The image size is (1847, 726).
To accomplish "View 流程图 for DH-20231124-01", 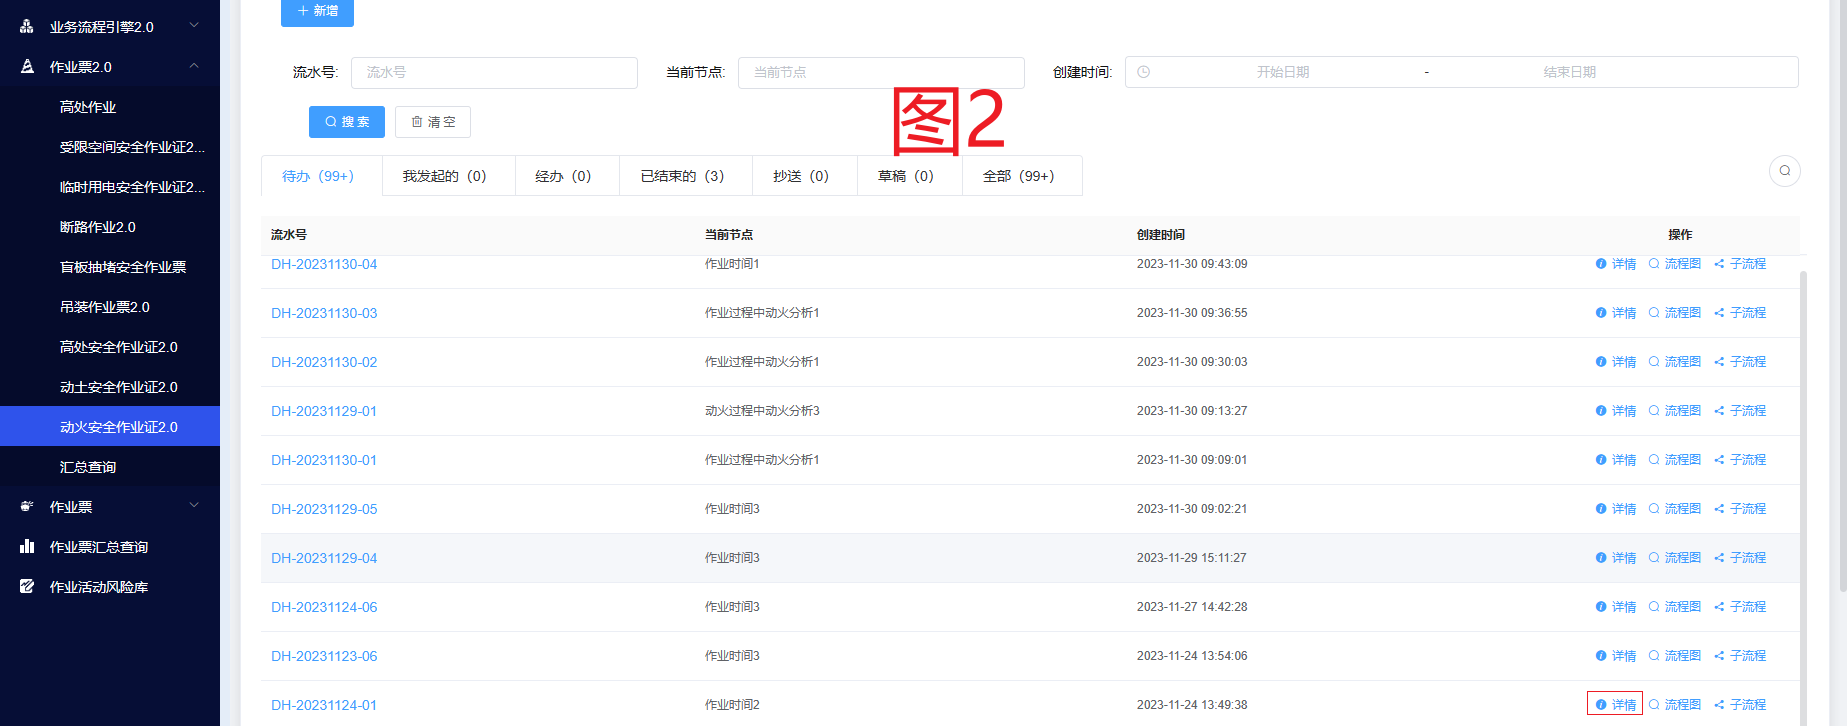I will (1675, 705).
